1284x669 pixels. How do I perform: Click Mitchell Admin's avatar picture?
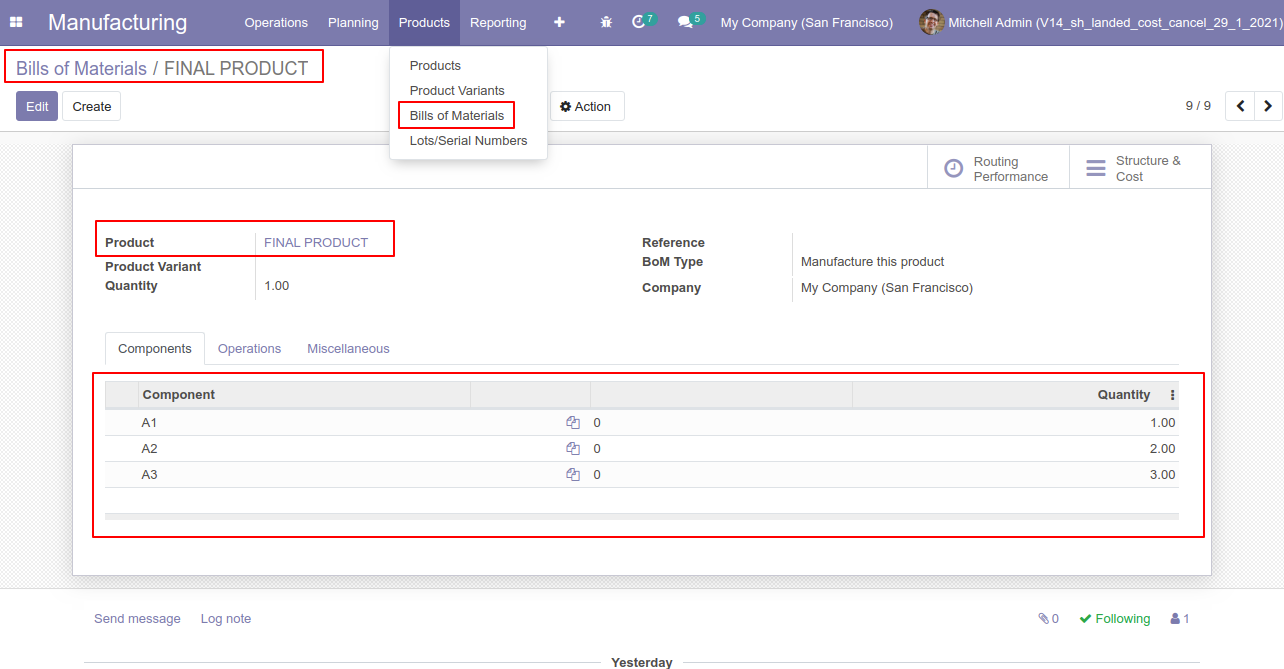coord(931,22)
